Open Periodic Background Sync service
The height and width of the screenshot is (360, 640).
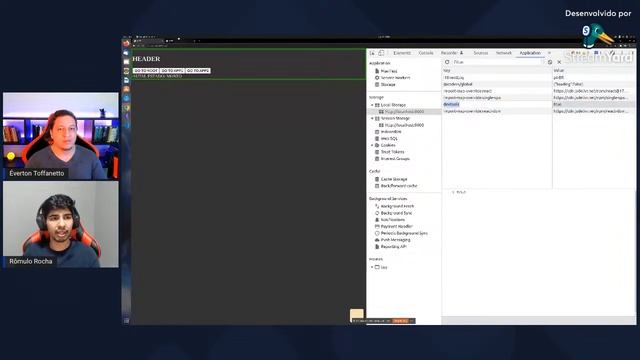404,233
